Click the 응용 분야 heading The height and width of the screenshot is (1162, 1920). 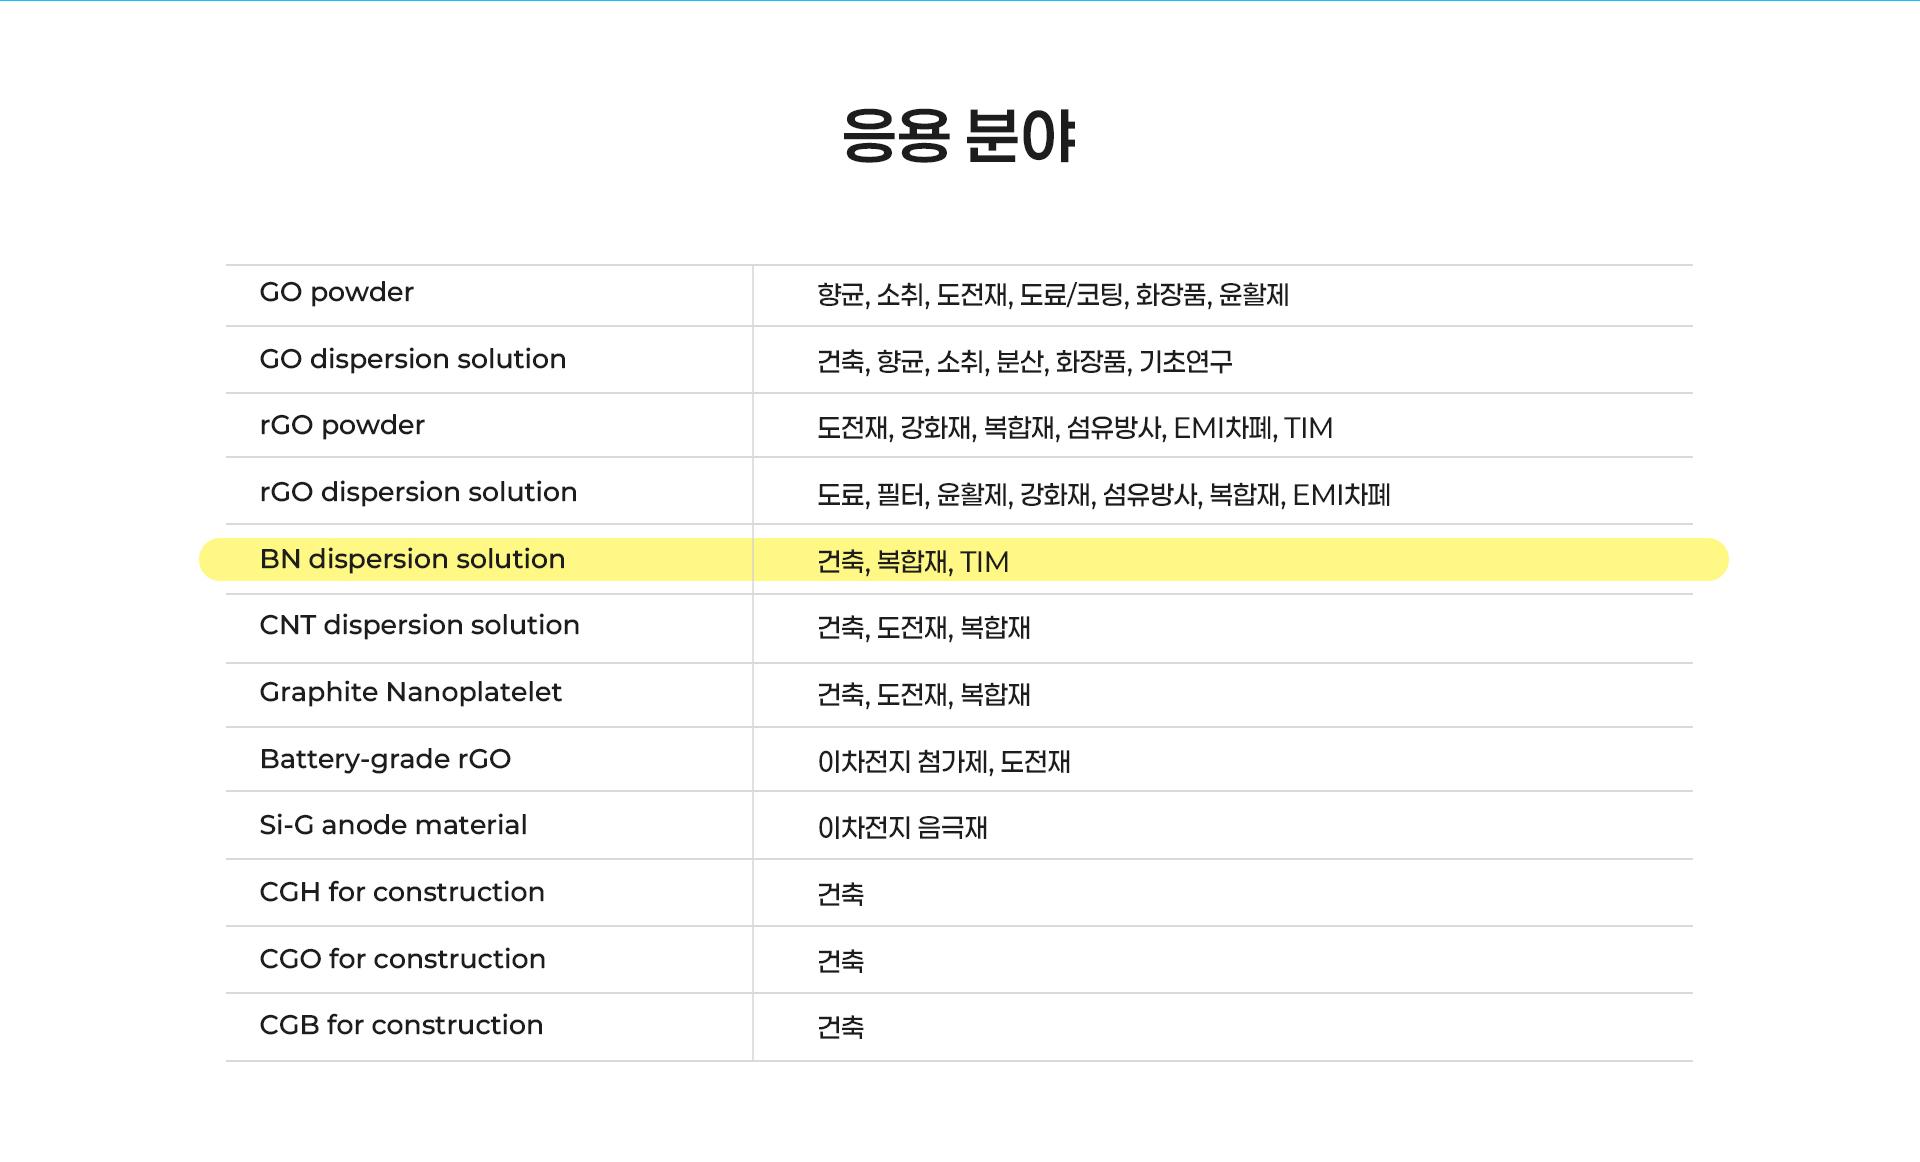click(x=959, y=135)
